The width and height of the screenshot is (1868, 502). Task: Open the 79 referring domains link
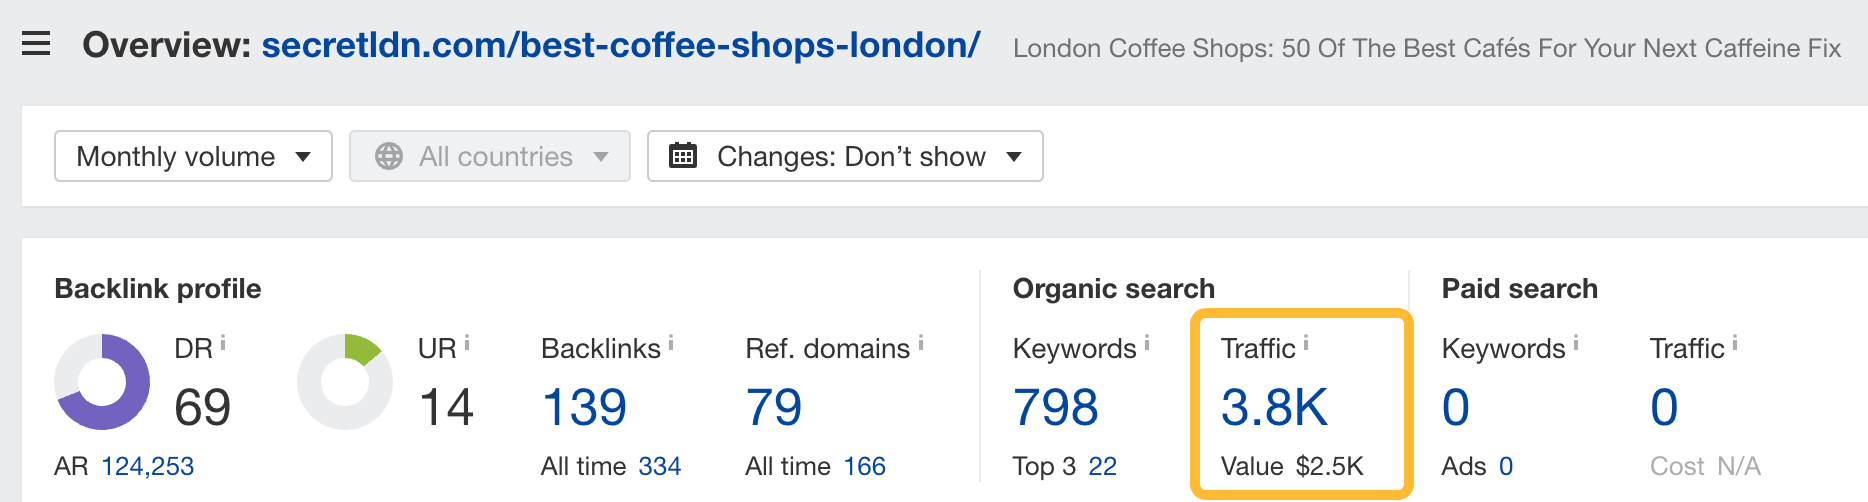tap(774, 407)
